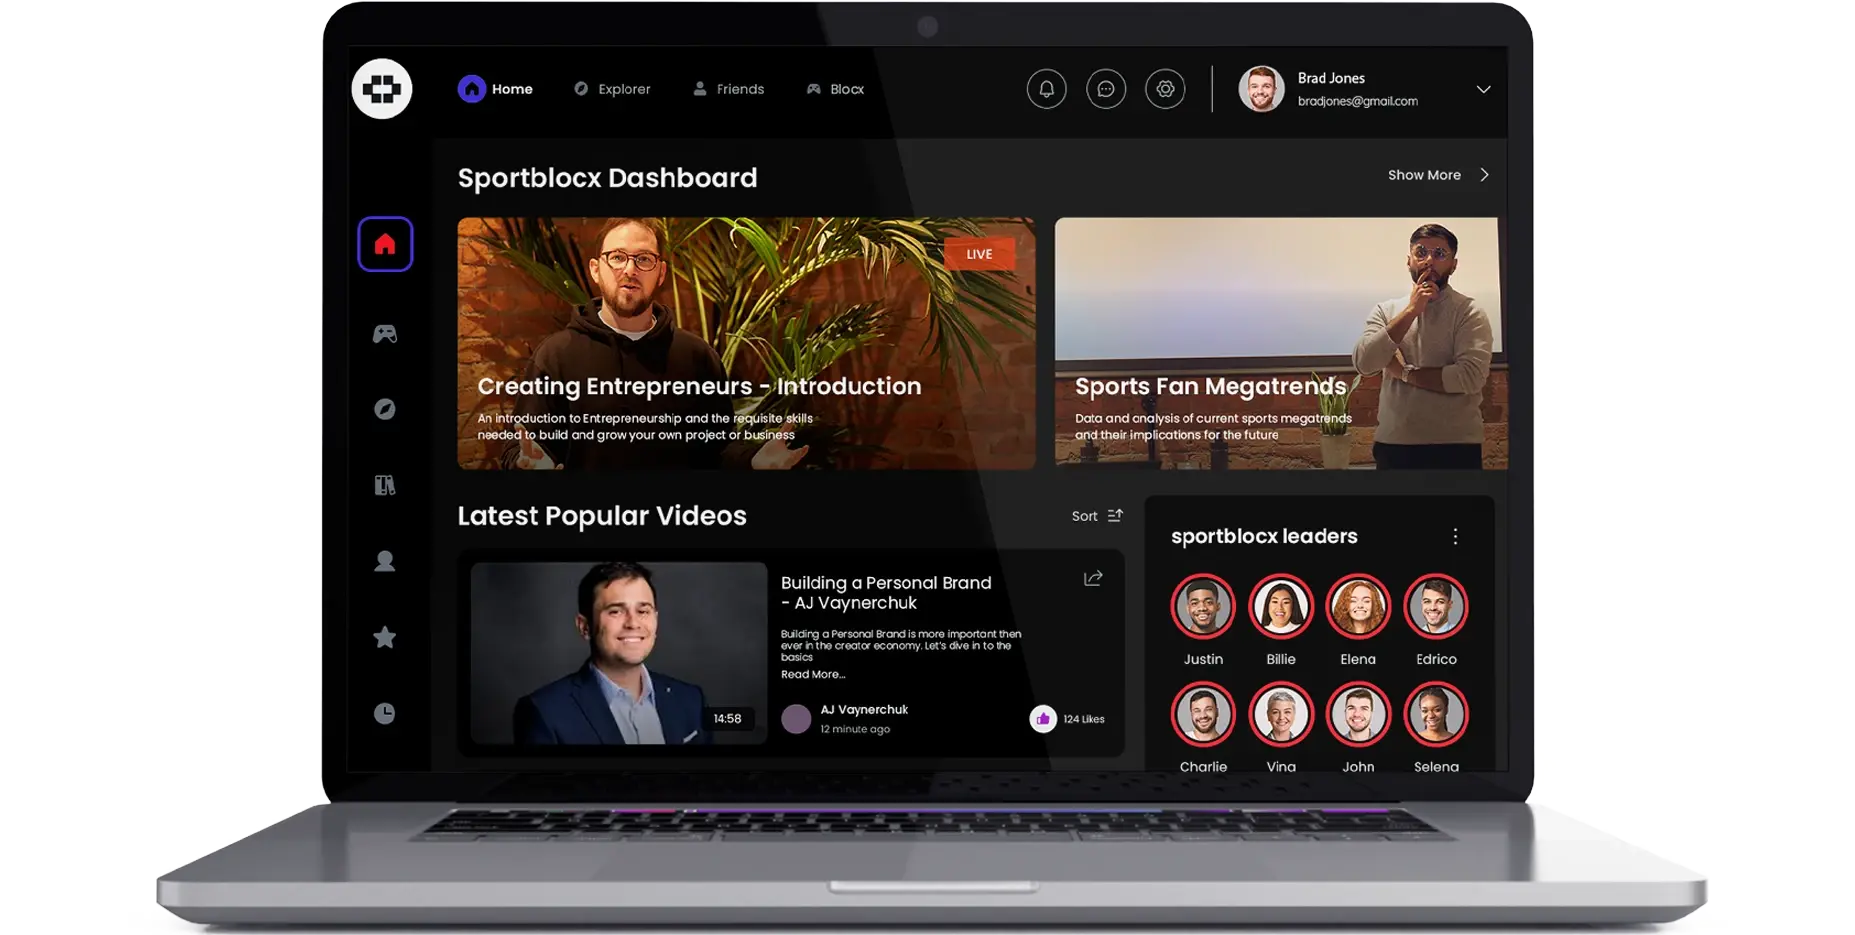
Task: Click the AJ Vaynerchuk author name
Action: [x=864, y=709]
